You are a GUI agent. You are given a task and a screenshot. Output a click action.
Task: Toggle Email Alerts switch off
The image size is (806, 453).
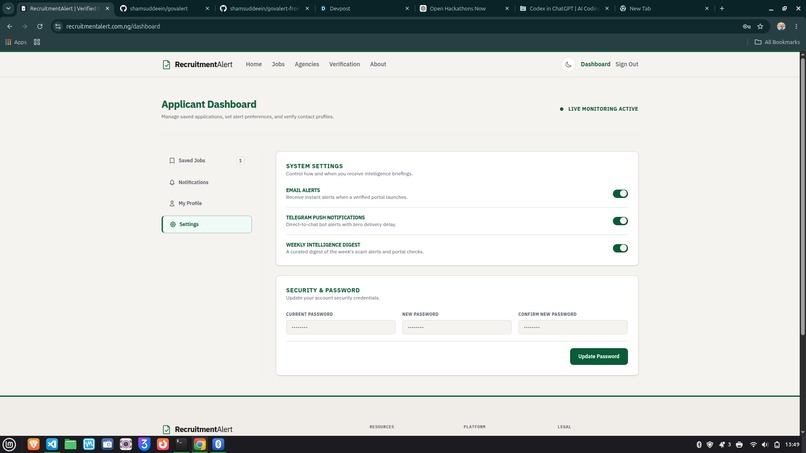pos(620,194)
